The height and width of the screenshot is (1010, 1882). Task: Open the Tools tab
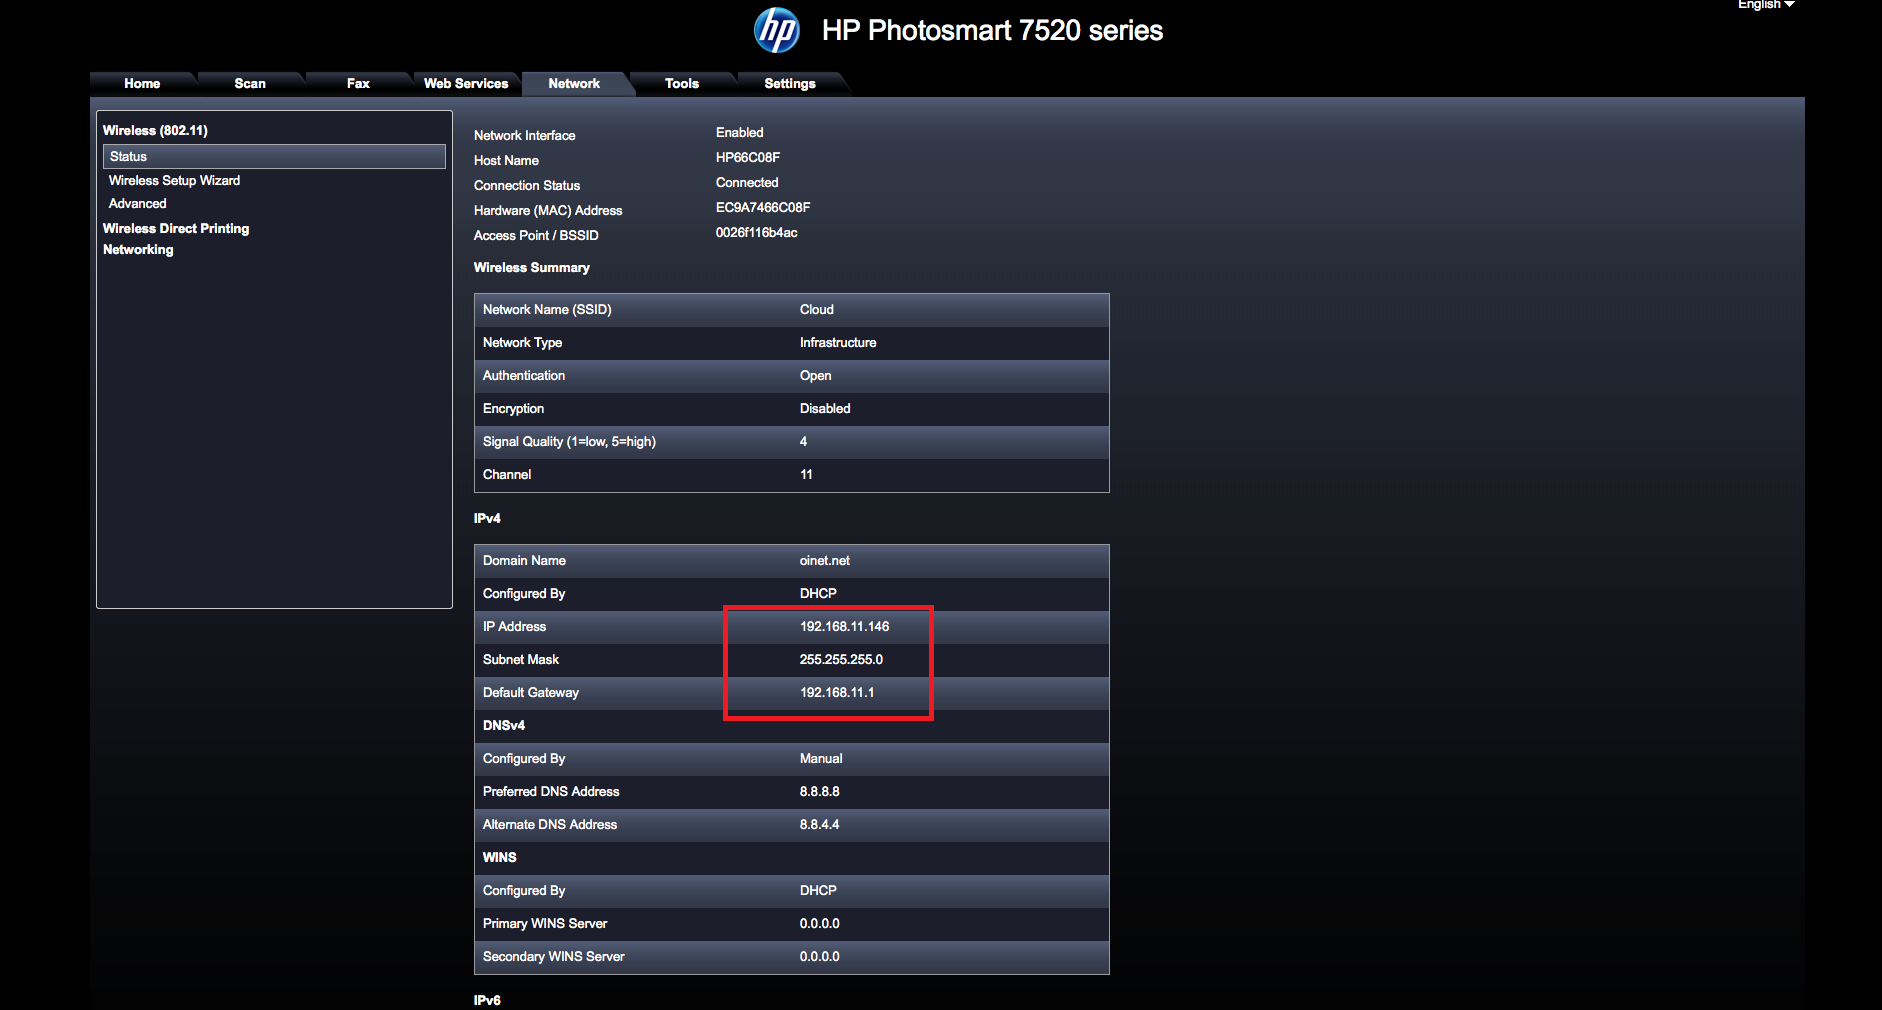click(682, 84)
